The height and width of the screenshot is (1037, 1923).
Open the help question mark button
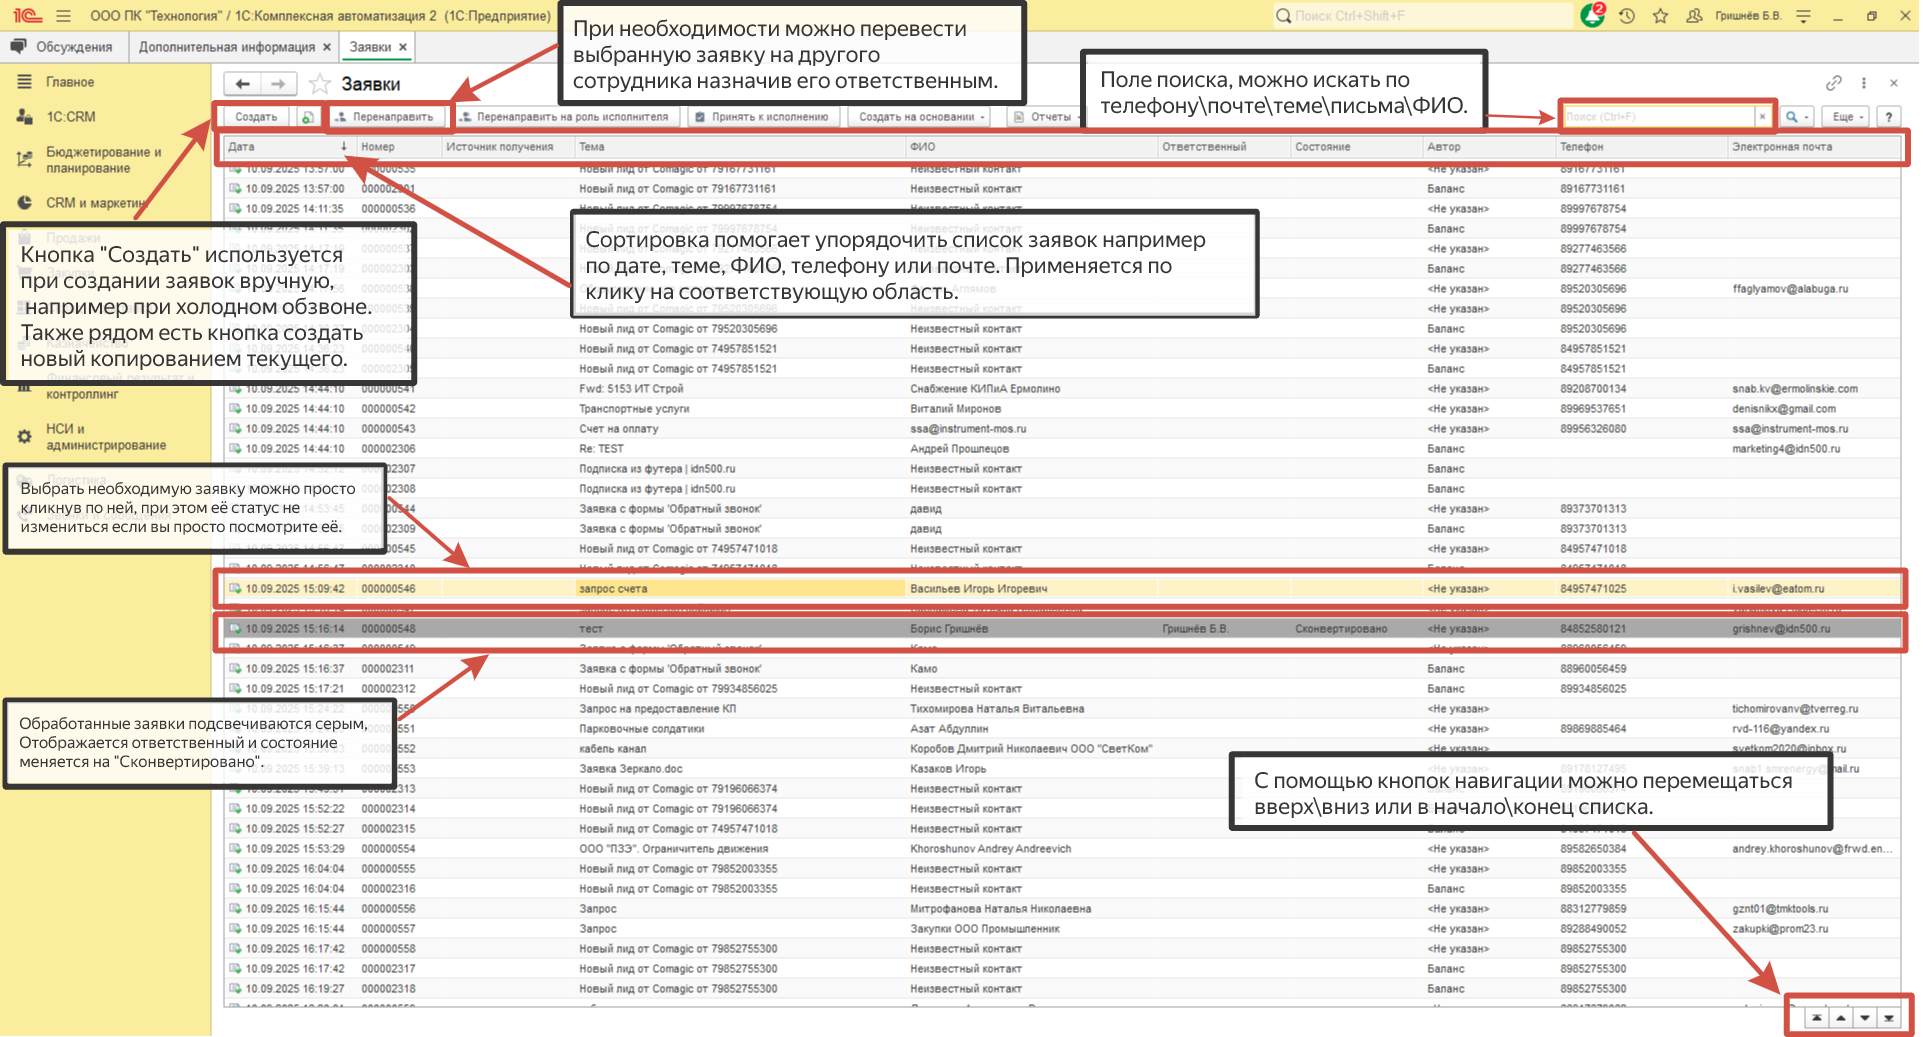point(1888,117)
